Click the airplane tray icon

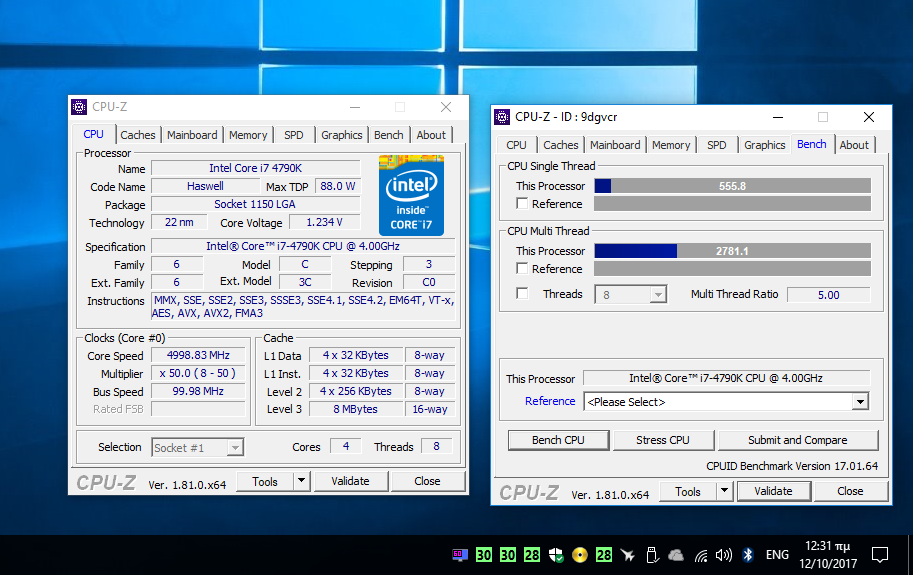pos(628,555)
